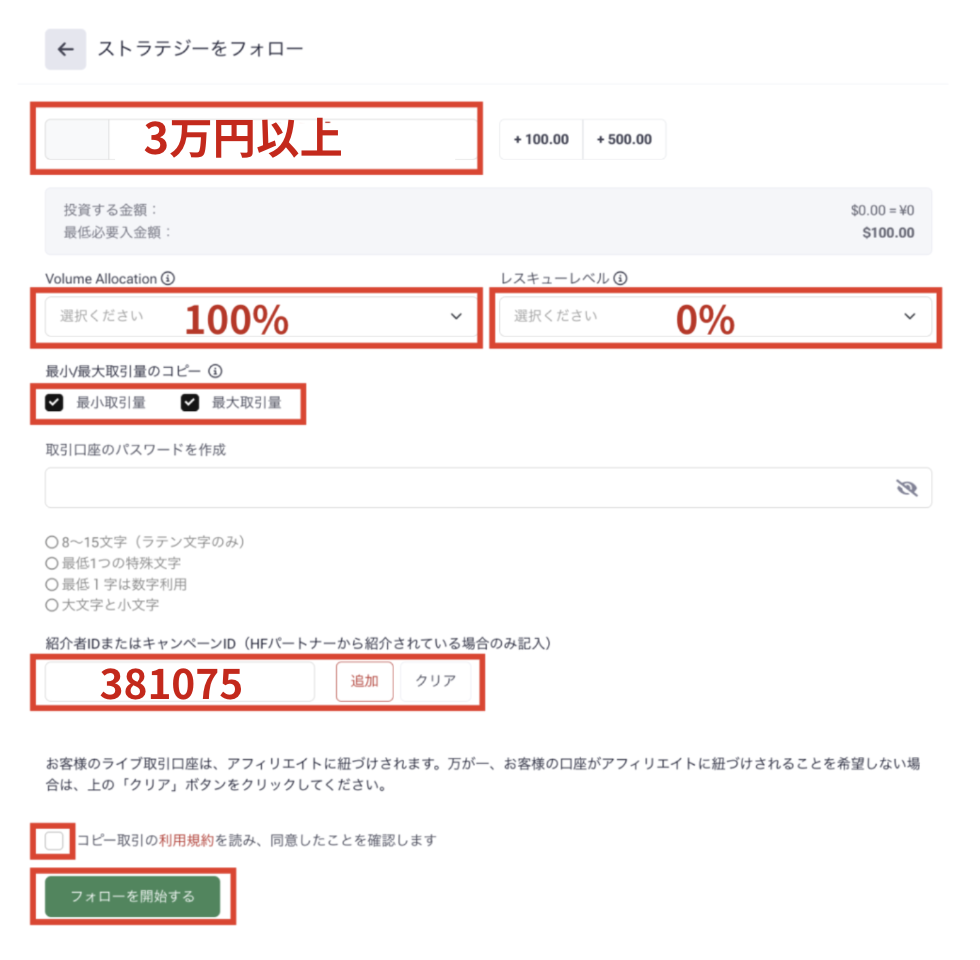The image size is (980, 960).
Task: Add +100.00 to the investment amount
Action: (541, 139)
